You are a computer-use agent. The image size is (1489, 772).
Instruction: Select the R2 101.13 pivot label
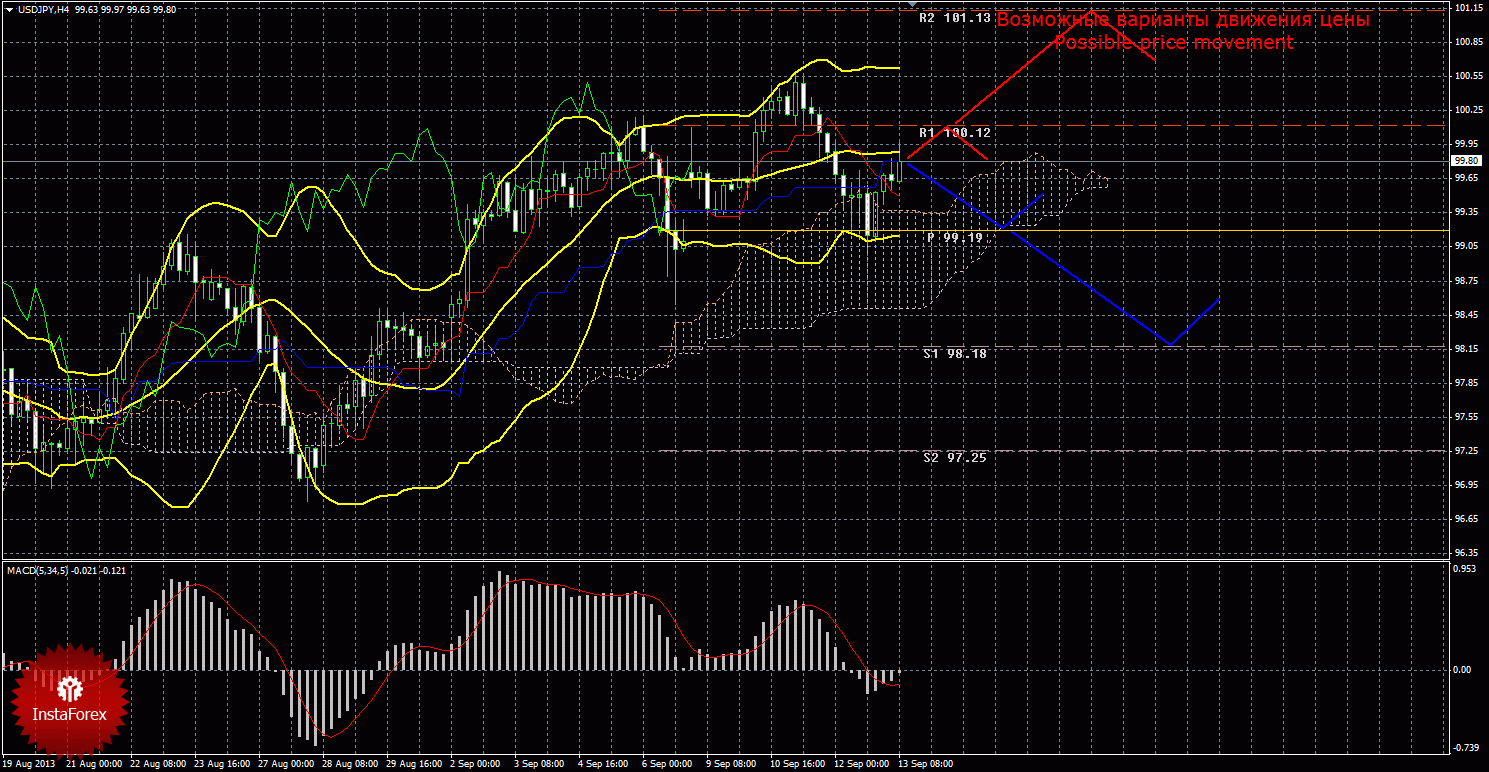coord(955,18)
